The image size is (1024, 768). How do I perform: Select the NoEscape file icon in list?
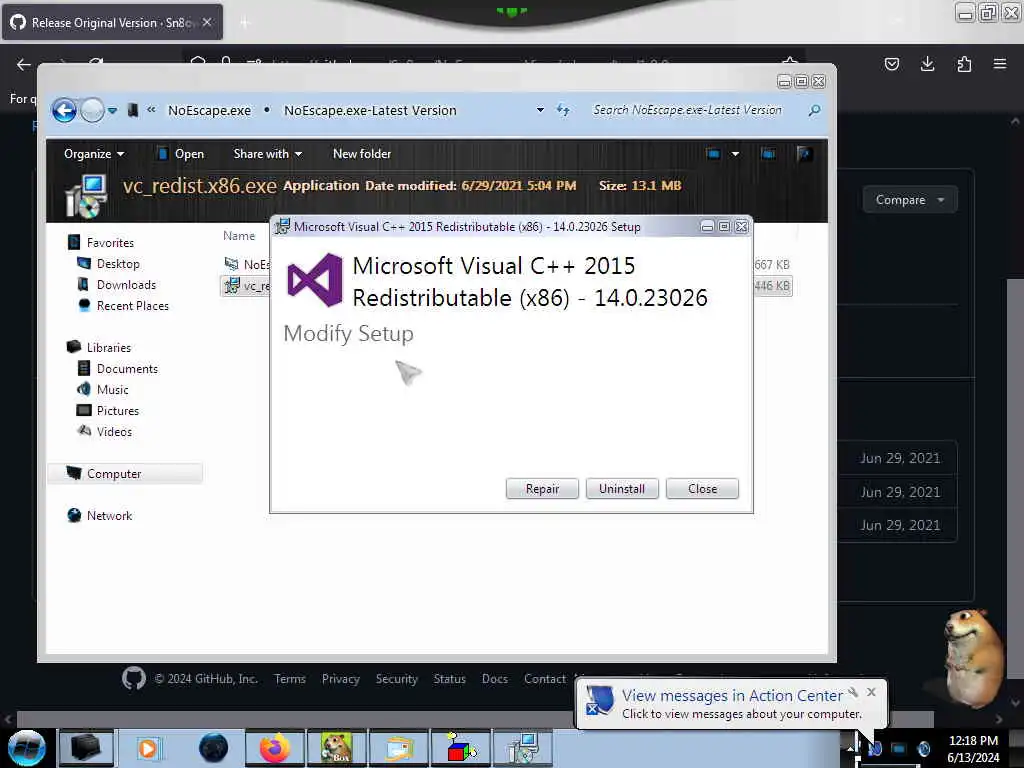232,263
